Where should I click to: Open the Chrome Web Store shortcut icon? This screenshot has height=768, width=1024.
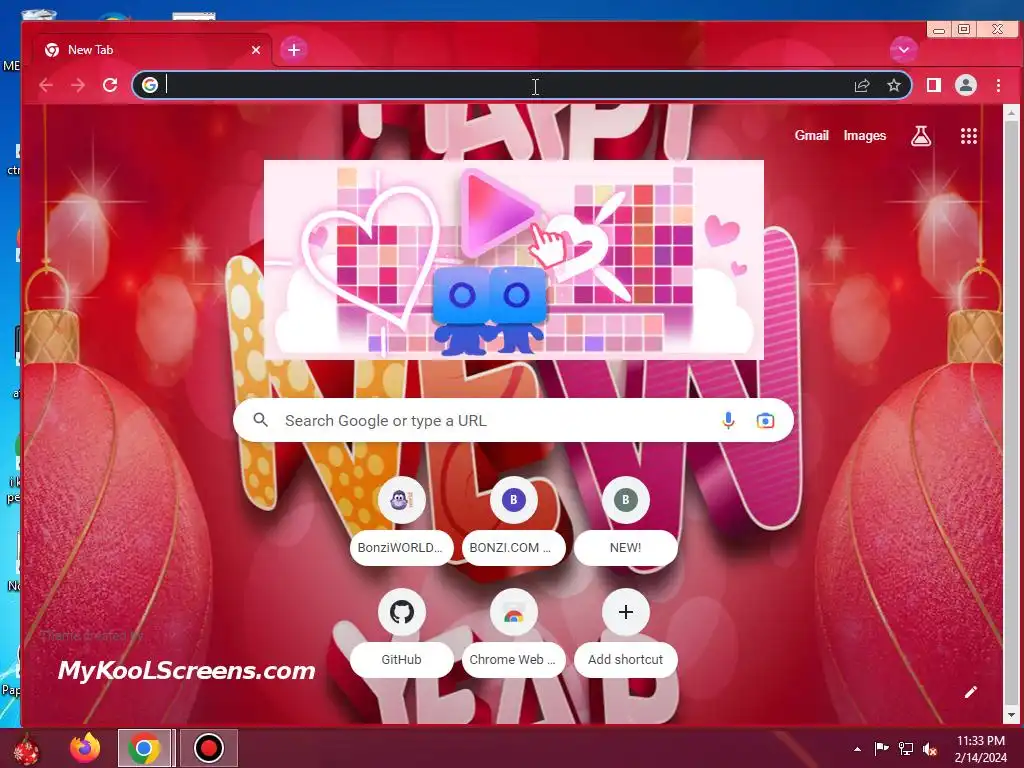pyautogui.click(x=514, y=612)
